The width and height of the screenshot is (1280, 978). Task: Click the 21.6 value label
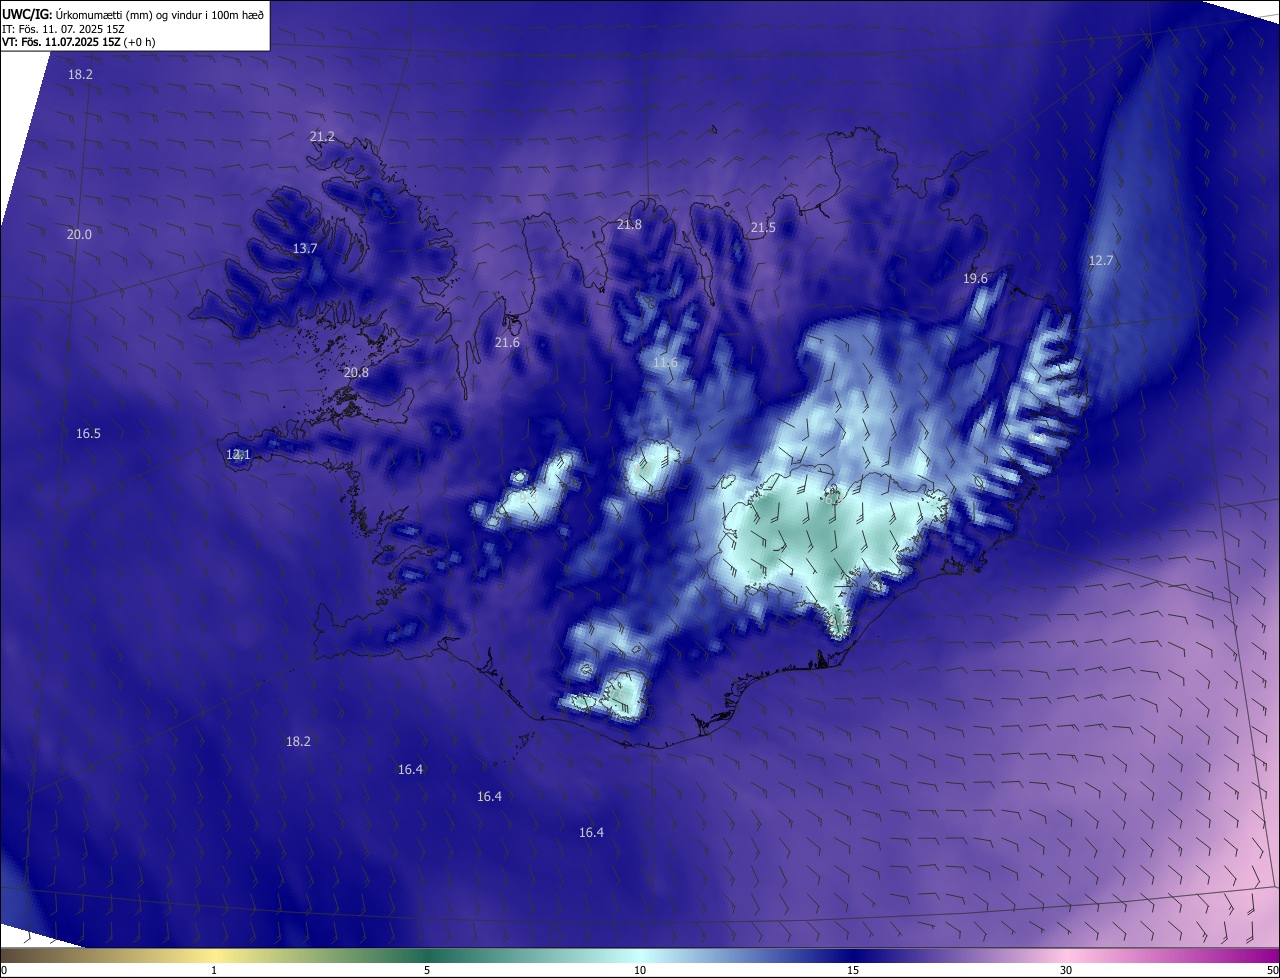tap(507, 342)
